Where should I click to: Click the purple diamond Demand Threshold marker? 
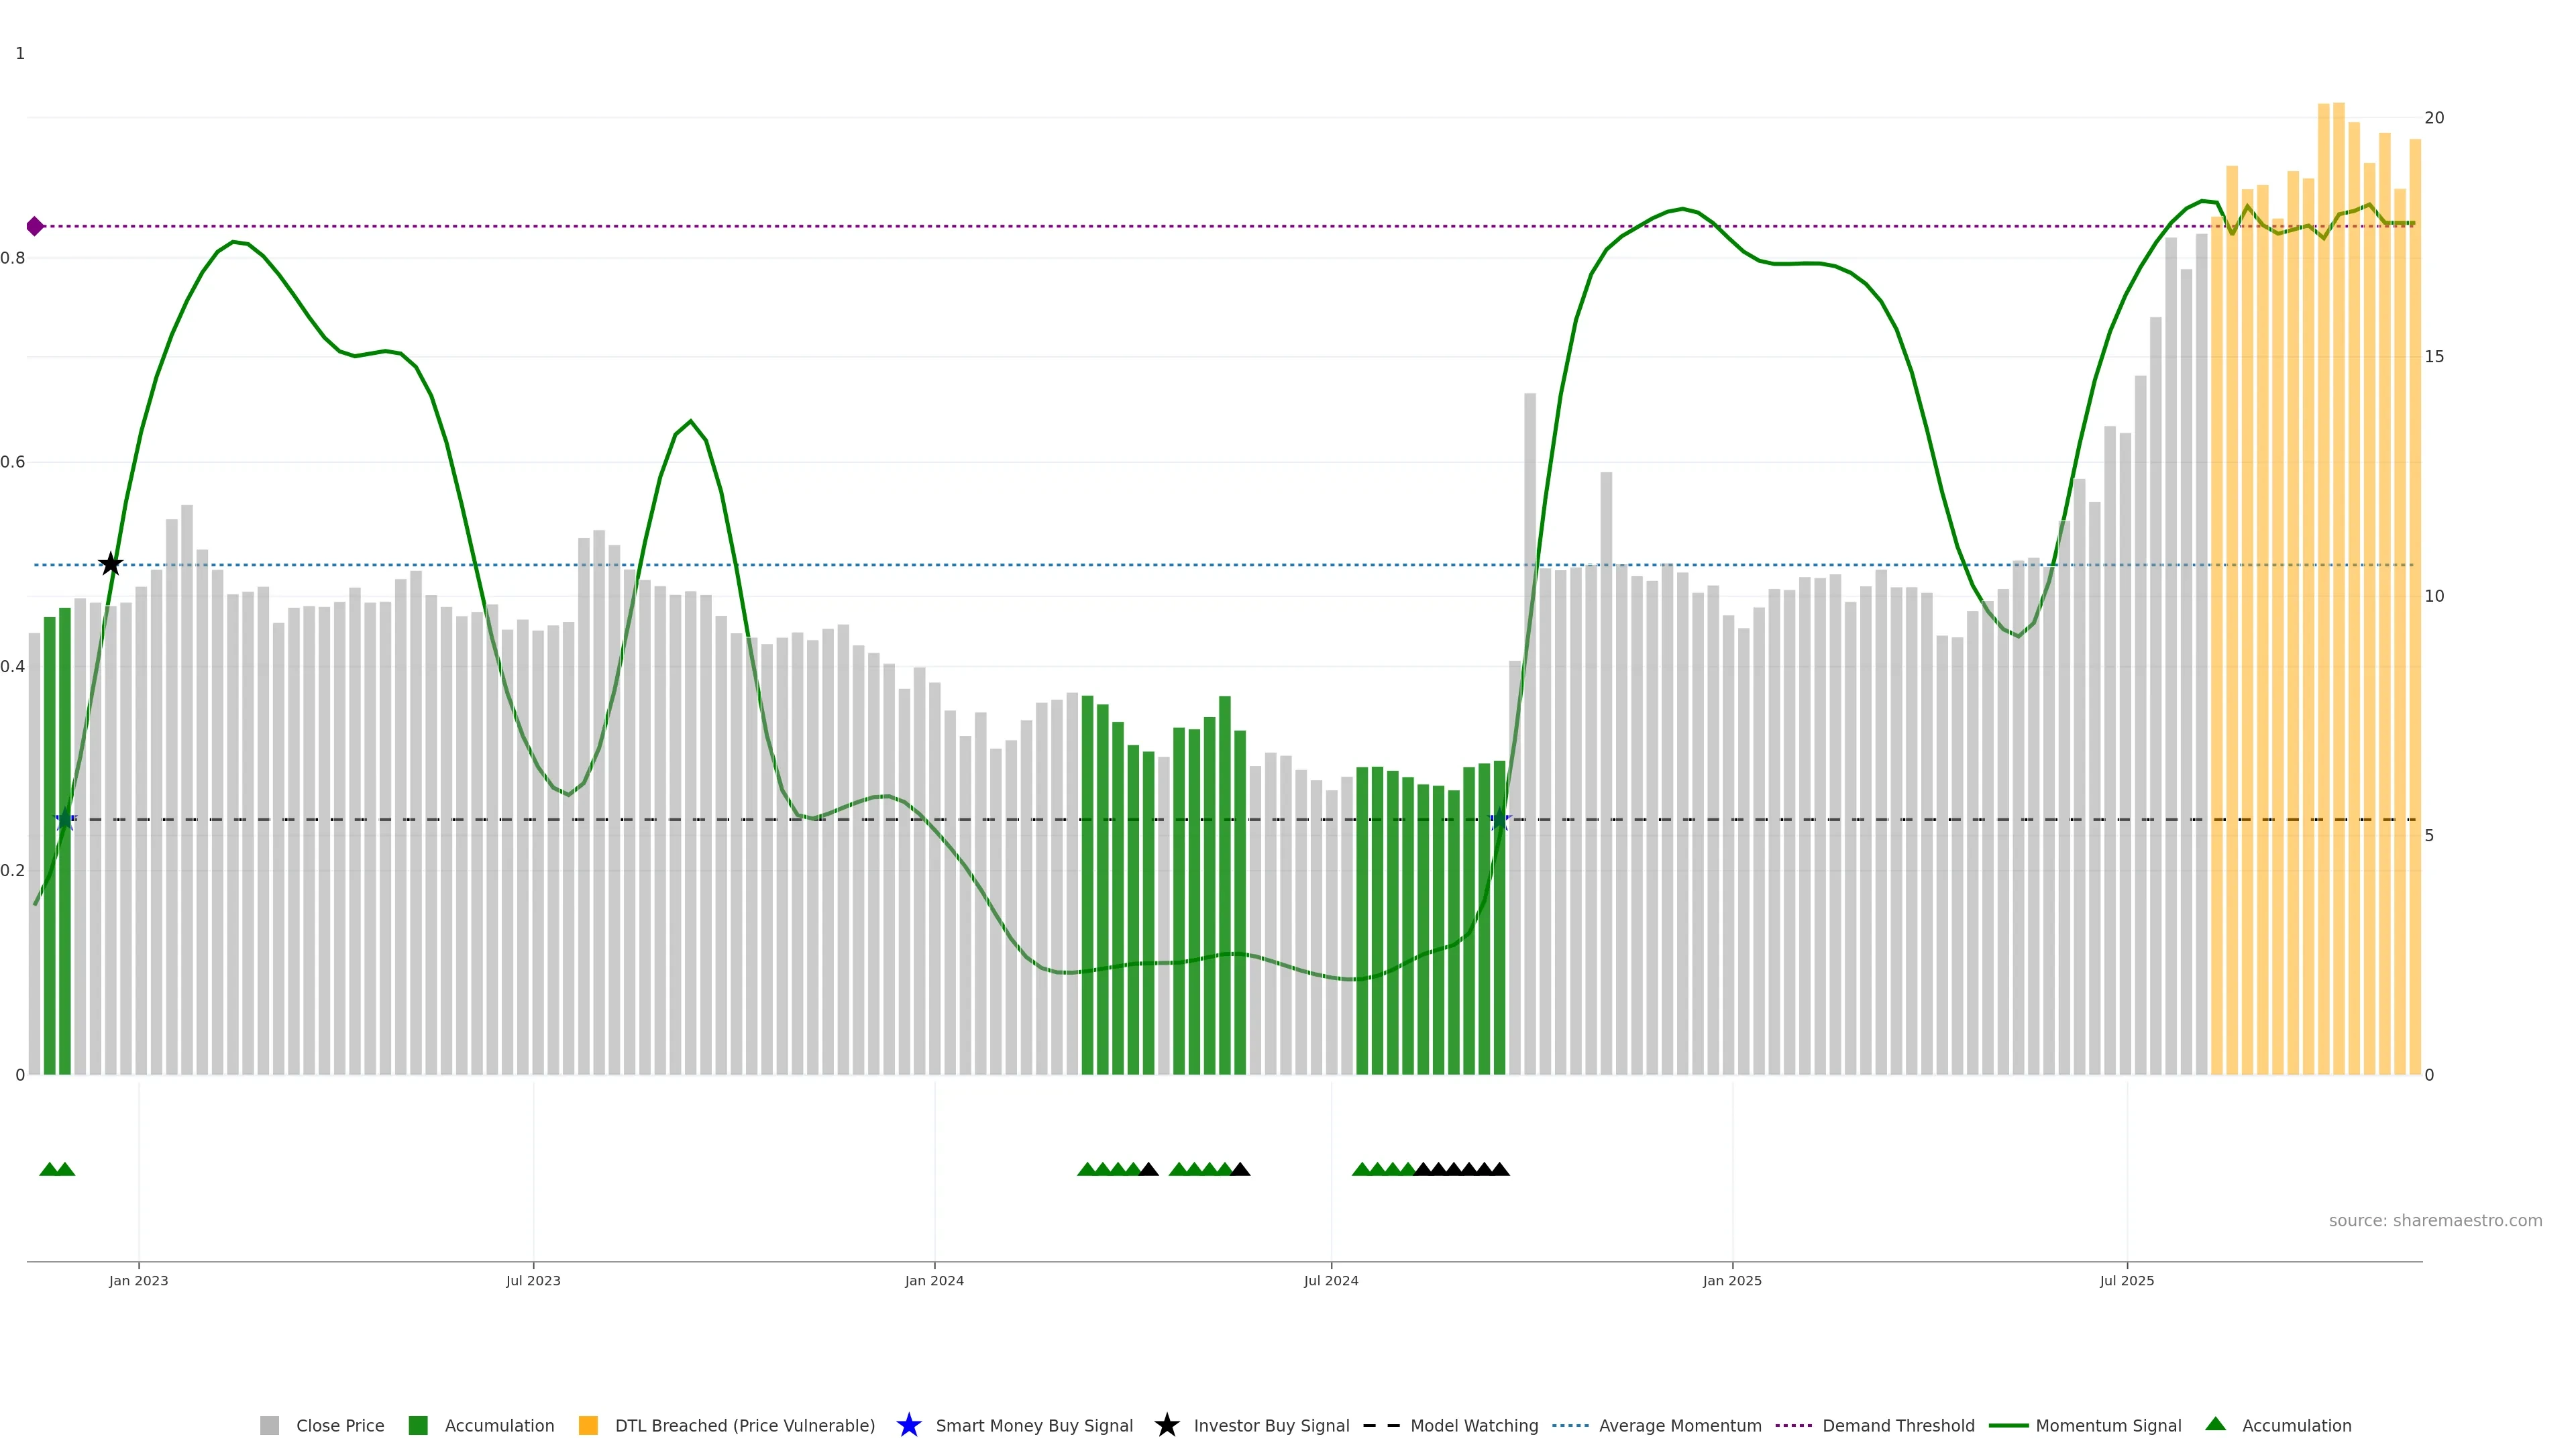(35, 226)
